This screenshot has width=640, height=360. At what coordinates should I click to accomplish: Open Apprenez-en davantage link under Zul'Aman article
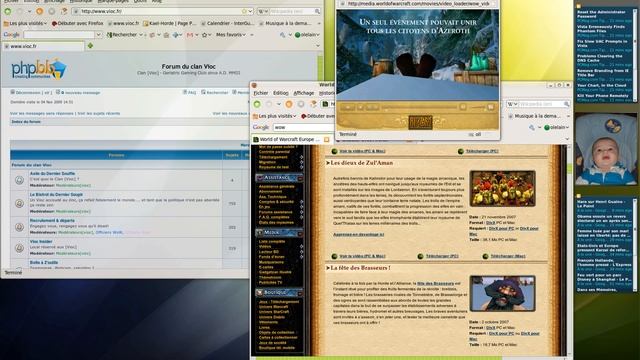click(x=358, y=235)
